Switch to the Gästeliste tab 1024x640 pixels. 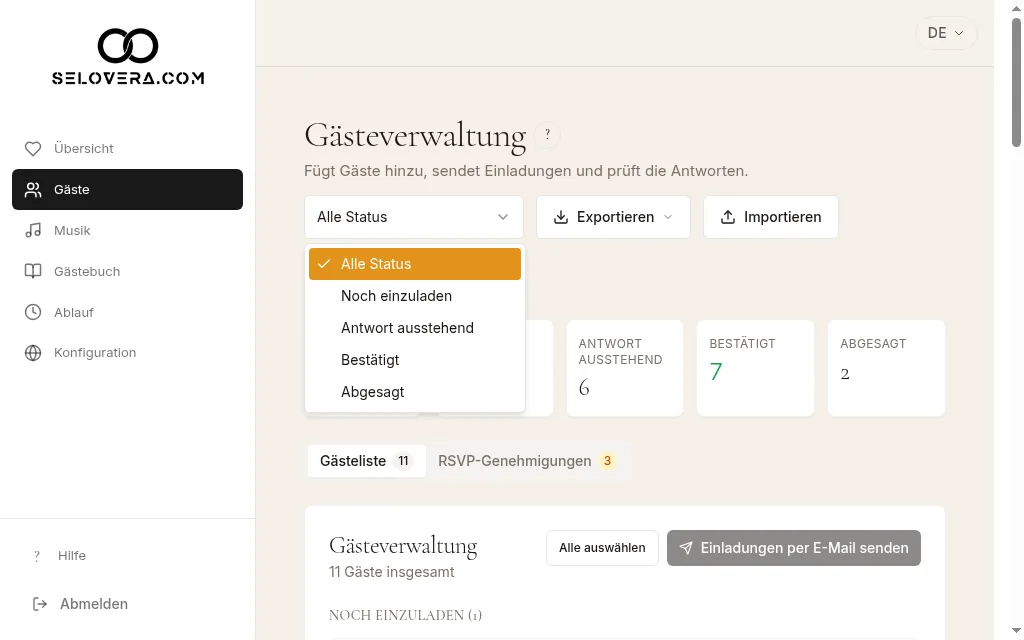tap(366, 461)
